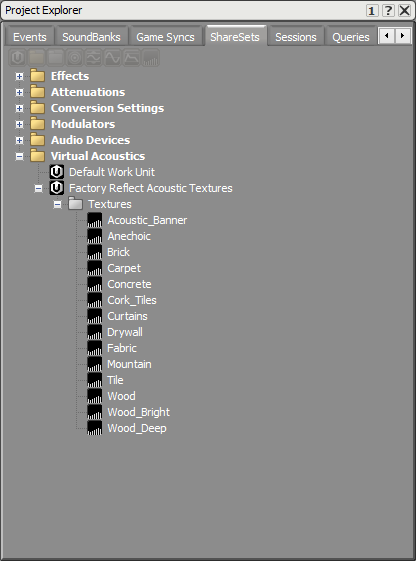
Task: Click the Cork_Tiles texture icon
Action: coord(95,300)
